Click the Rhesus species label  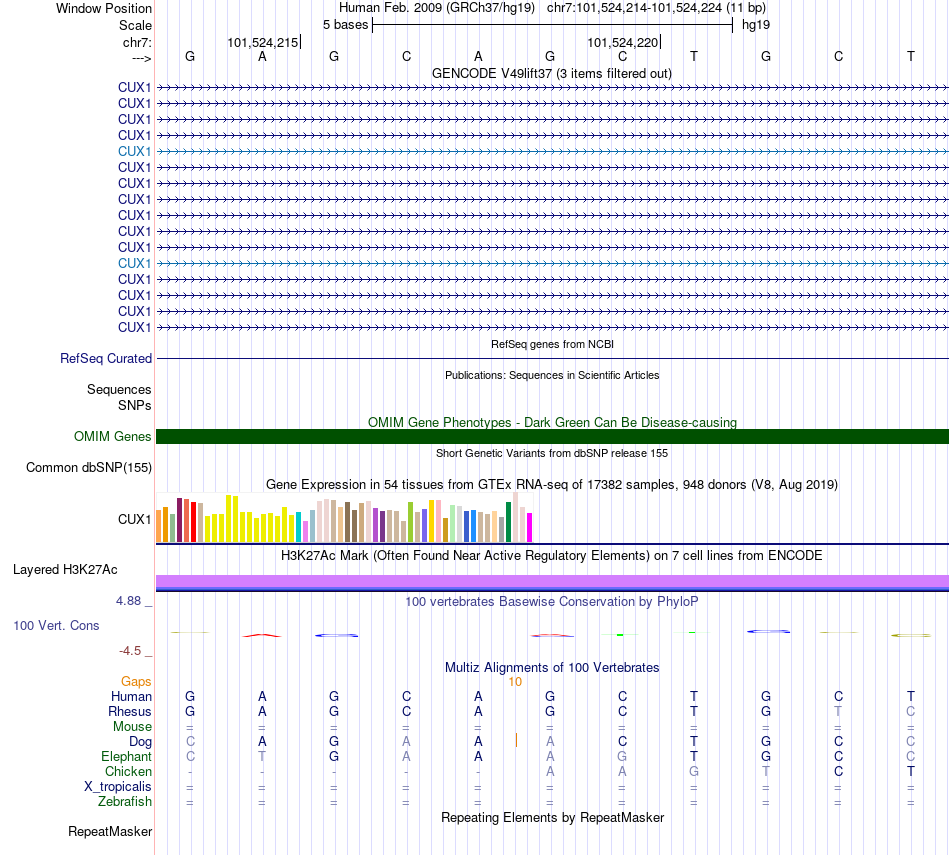pyautogui.click(x=130, y=711)
